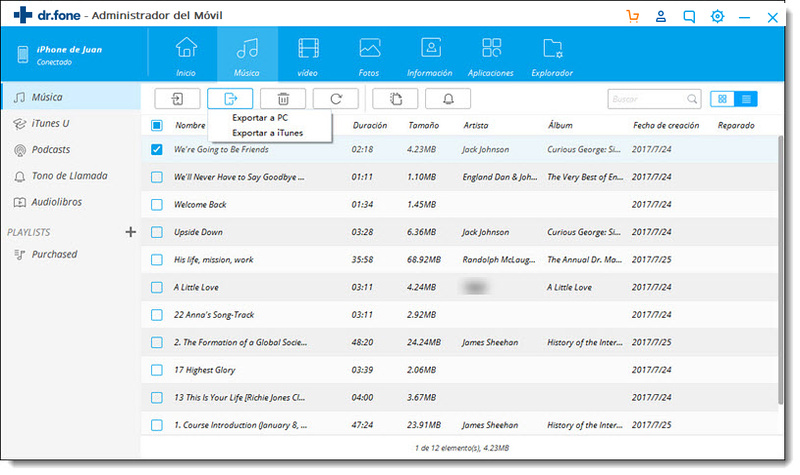Click the export toolbar button
This screenshot has width=800, height=475.
[230, 98]
